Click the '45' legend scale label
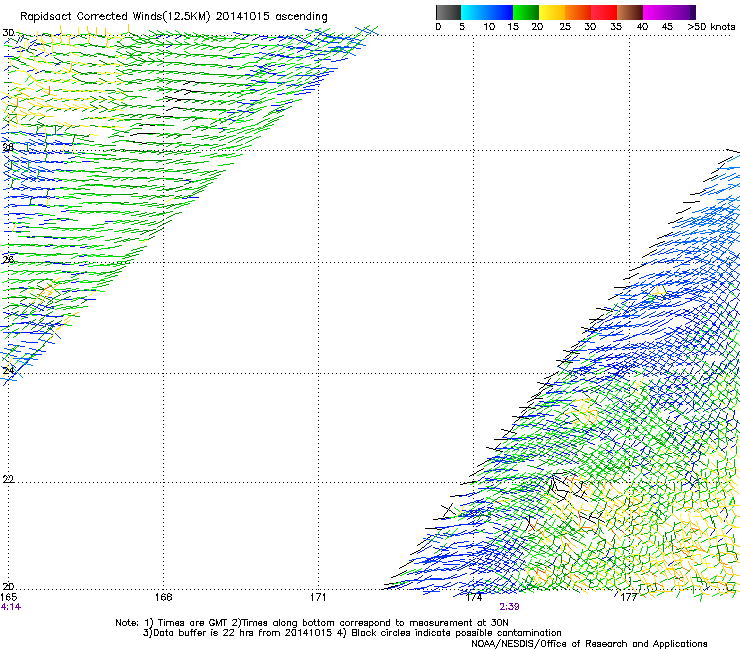 pos(667,27)
